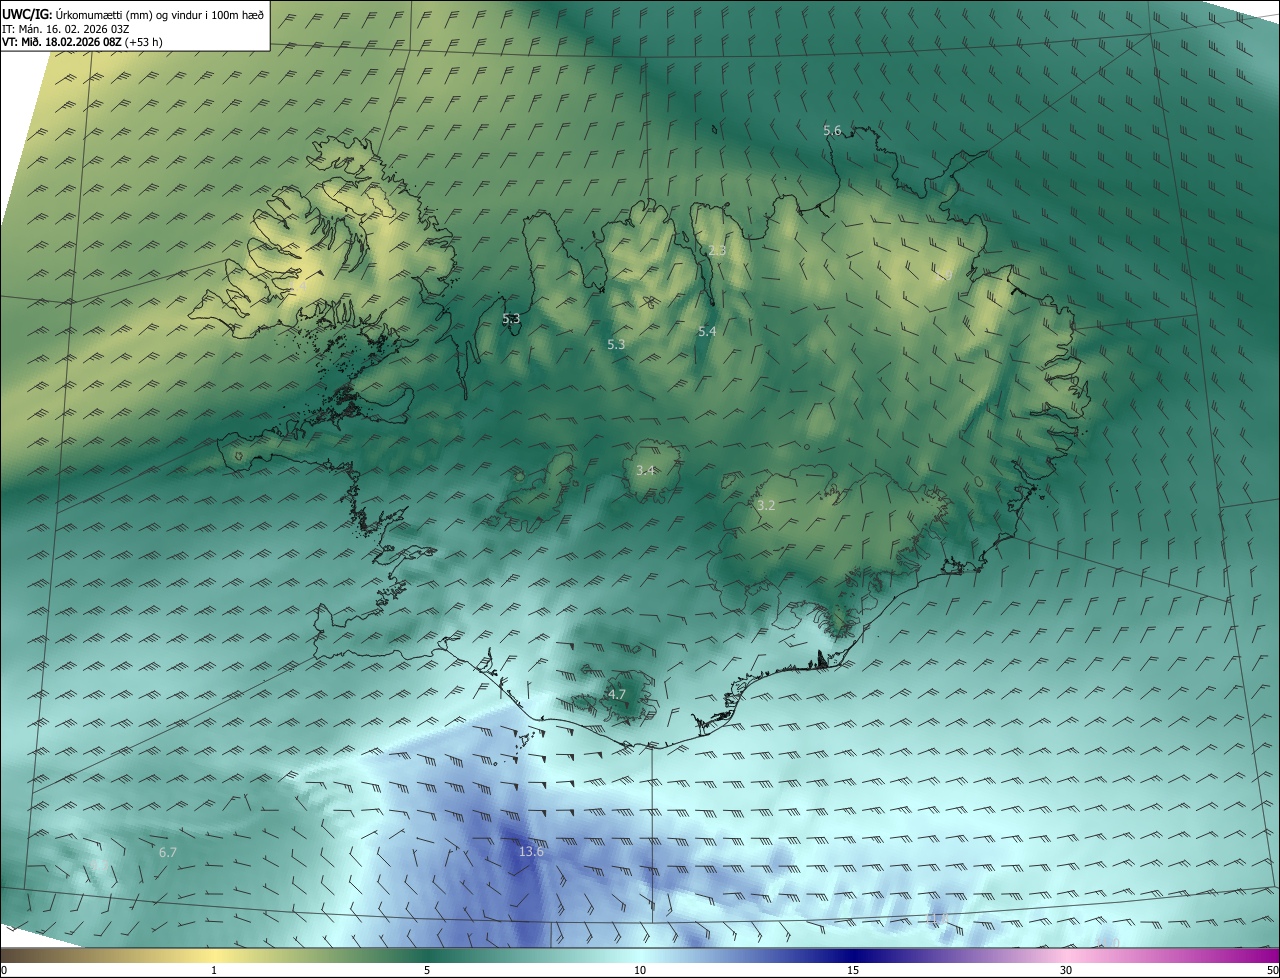Click the 6.7 value over the ocean
The image size is (1280, 978).
[168, 853]
